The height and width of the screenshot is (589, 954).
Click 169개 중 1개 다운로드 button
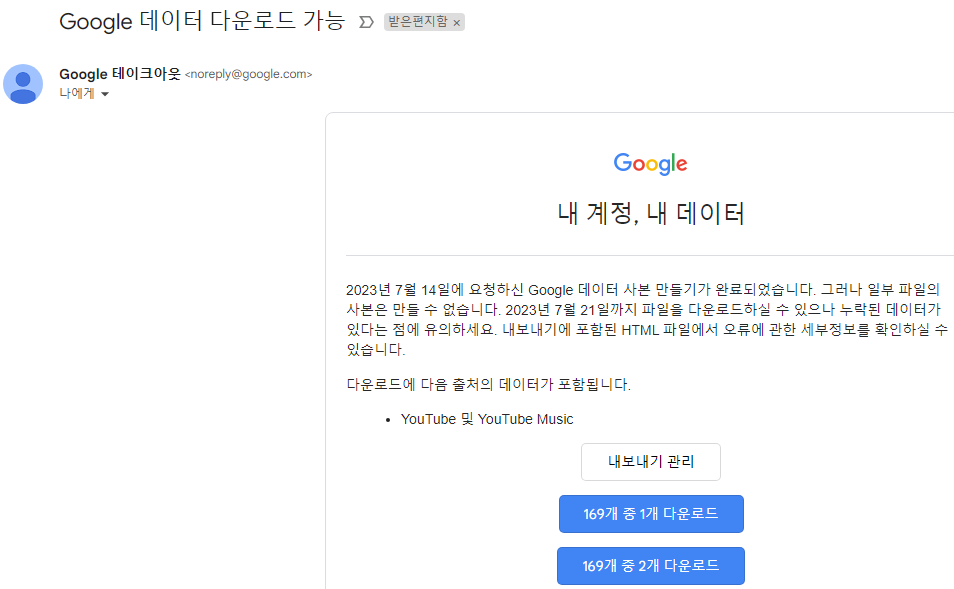point(651,514)
